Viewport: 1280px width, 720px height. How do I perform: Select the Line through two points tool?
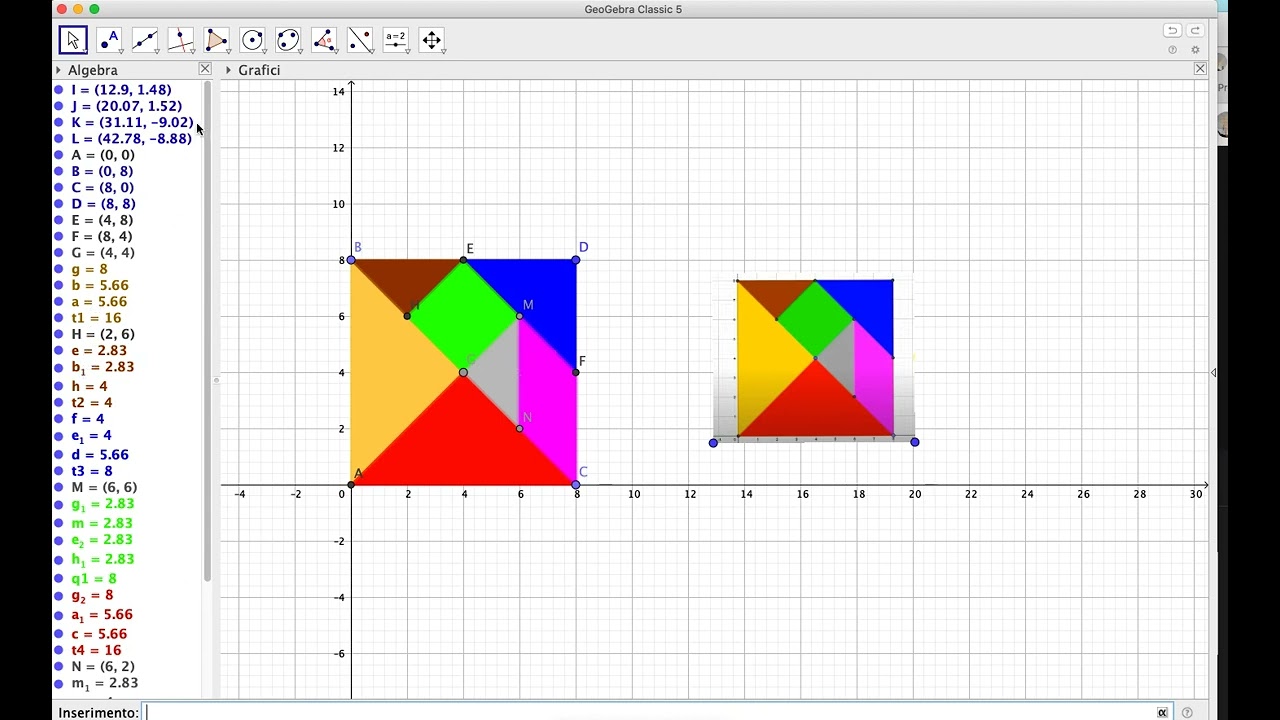[145, 40]
